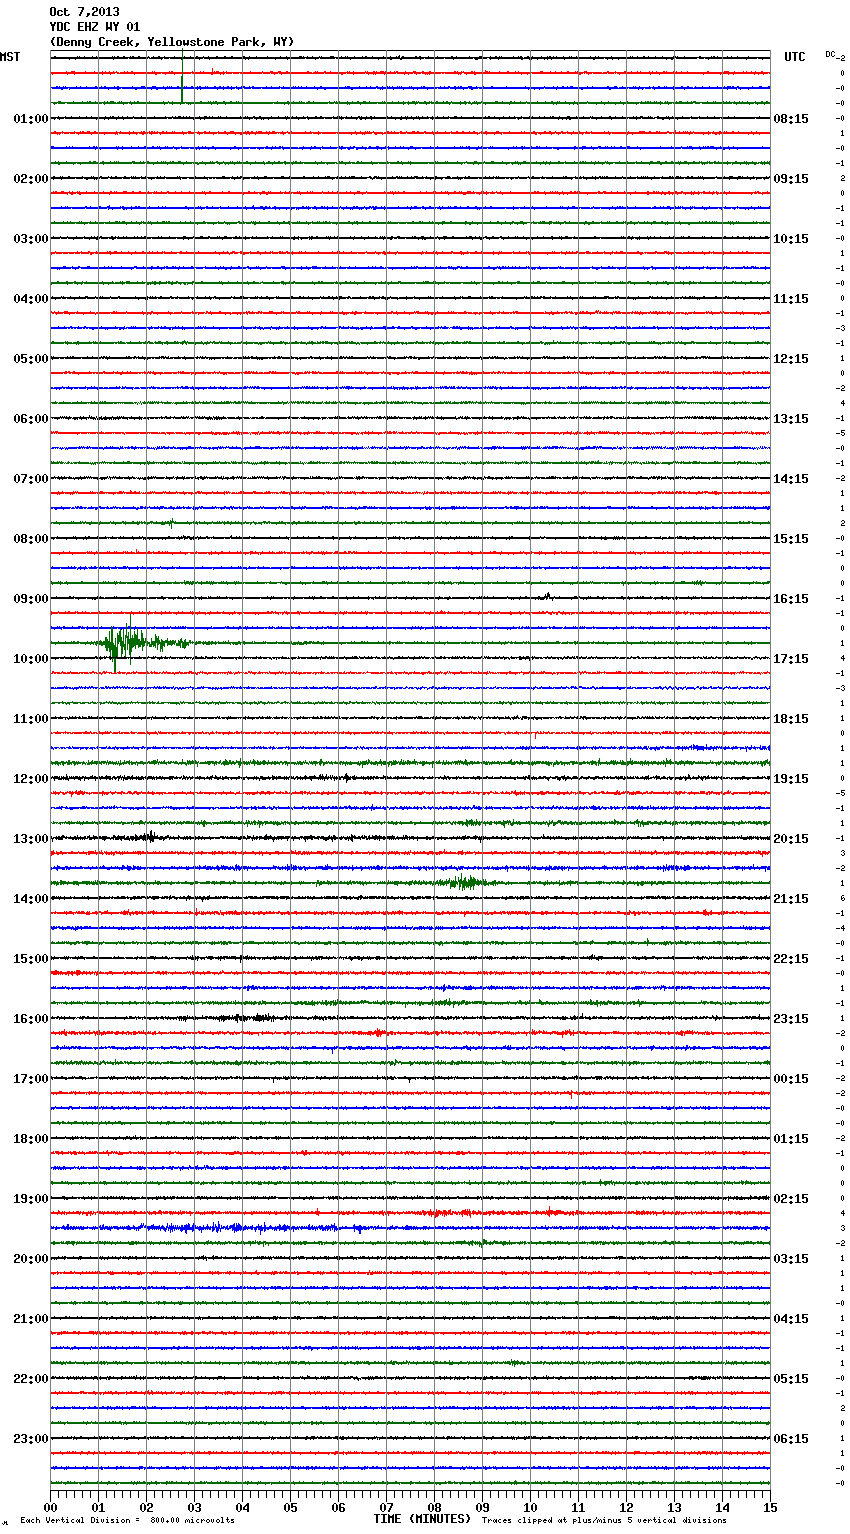Click the 02:15 UTC time label
The width and height of the screenshot is (850, 1534).
point(791,1199)
